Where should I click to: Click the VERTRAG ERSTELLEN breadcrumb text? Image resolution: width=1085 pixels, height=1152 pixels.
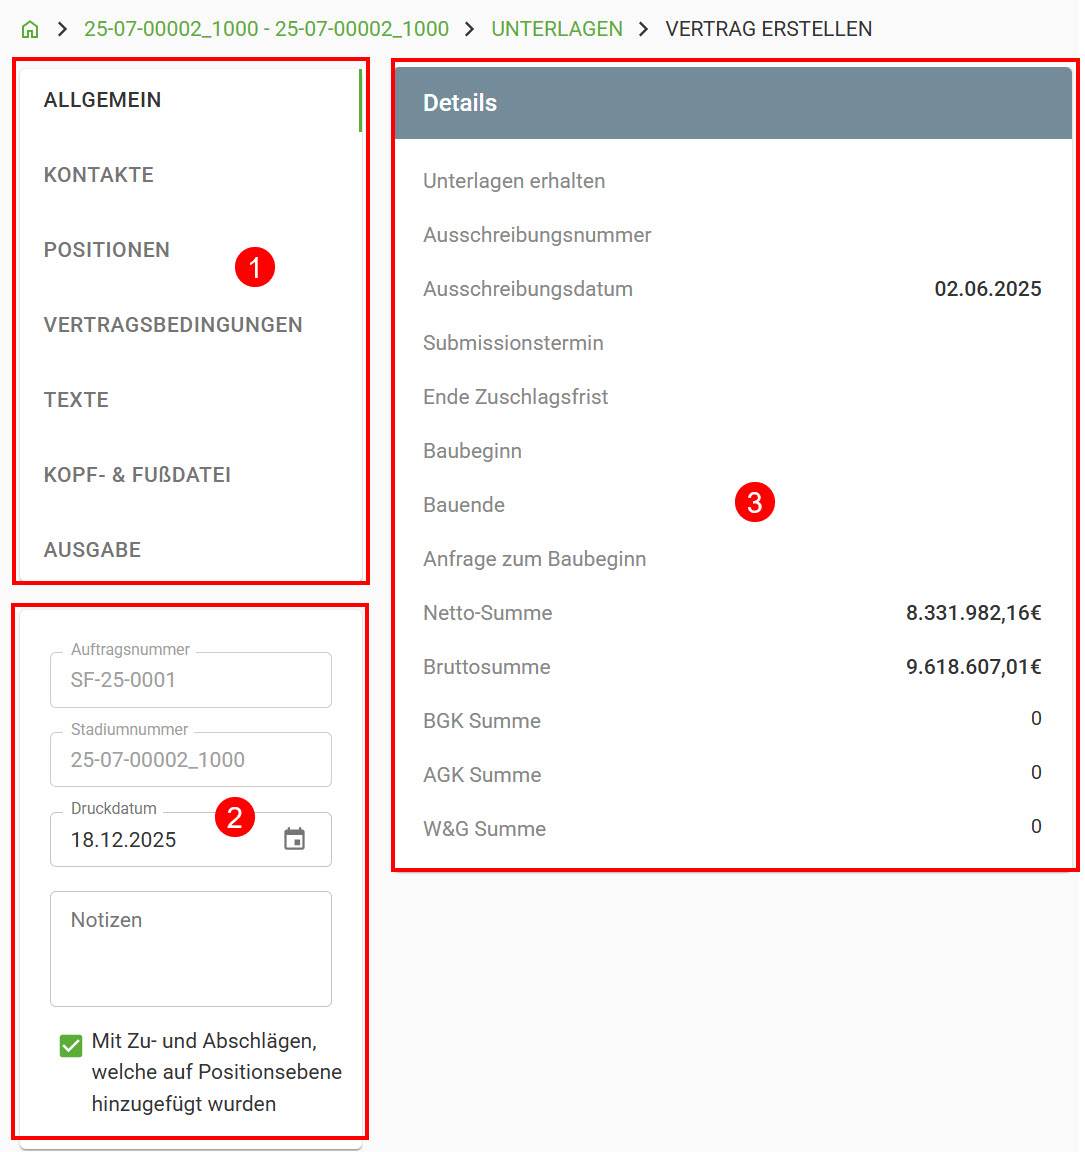pyautogui.click(x=768, y=29)
